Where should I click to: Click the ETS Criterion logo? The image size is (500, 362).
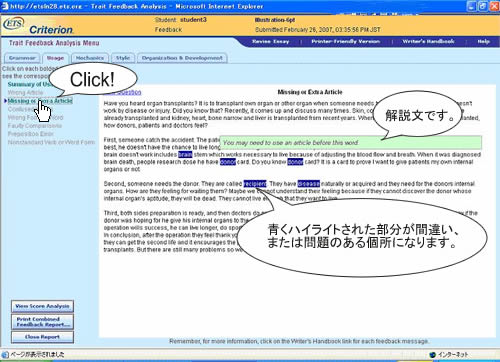click(x=38, y=26)
